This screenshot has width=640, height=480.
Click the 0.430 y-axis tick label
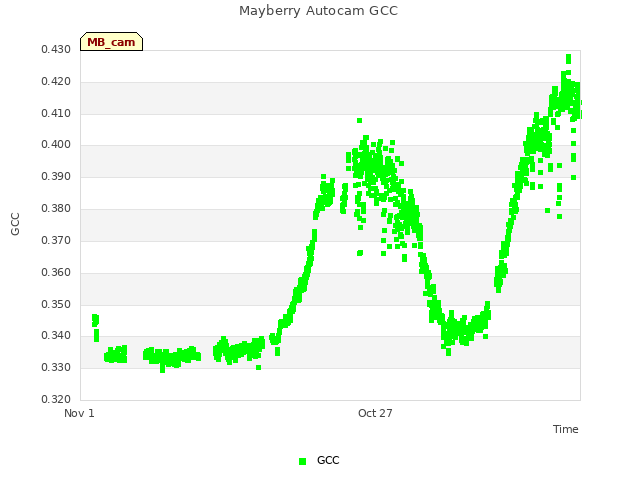[56, 50]
